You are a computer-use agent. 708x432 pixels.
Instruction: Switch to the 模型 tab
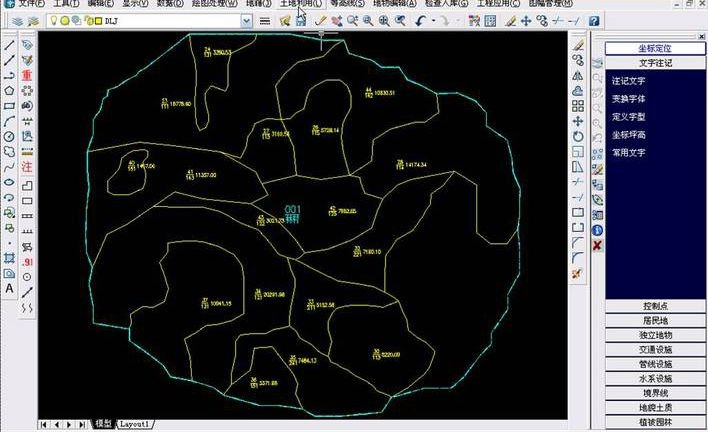[x=103, y=423]
